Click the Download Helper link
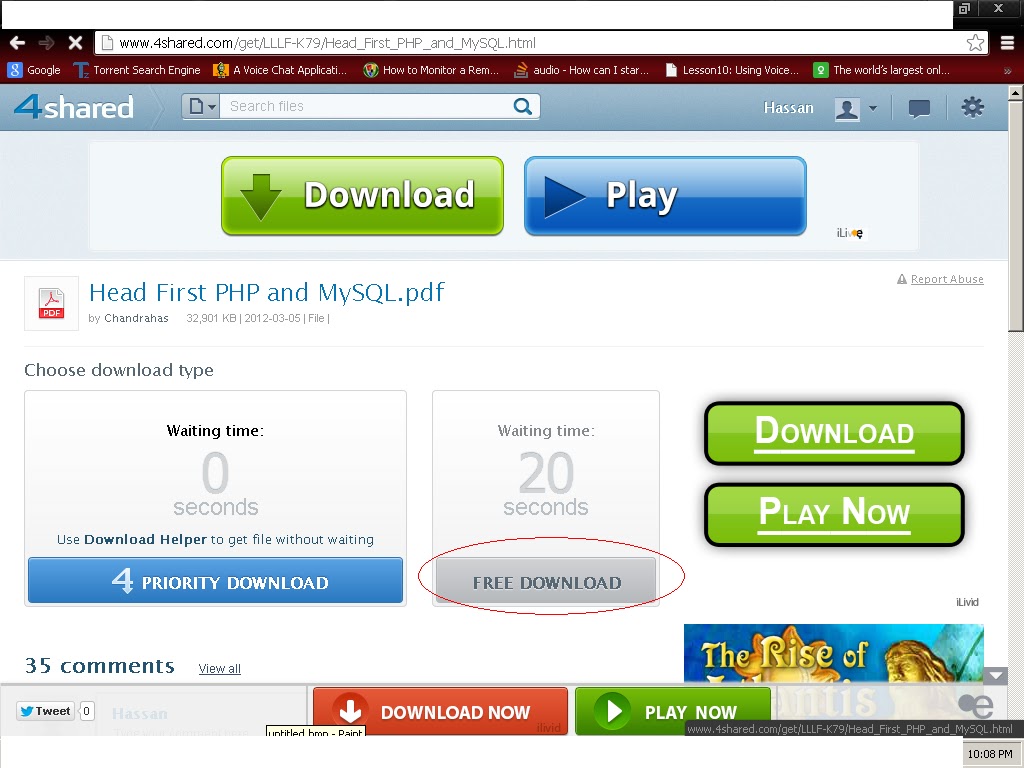Viewport: 1024px width, 768px height. tap(145, 539)
